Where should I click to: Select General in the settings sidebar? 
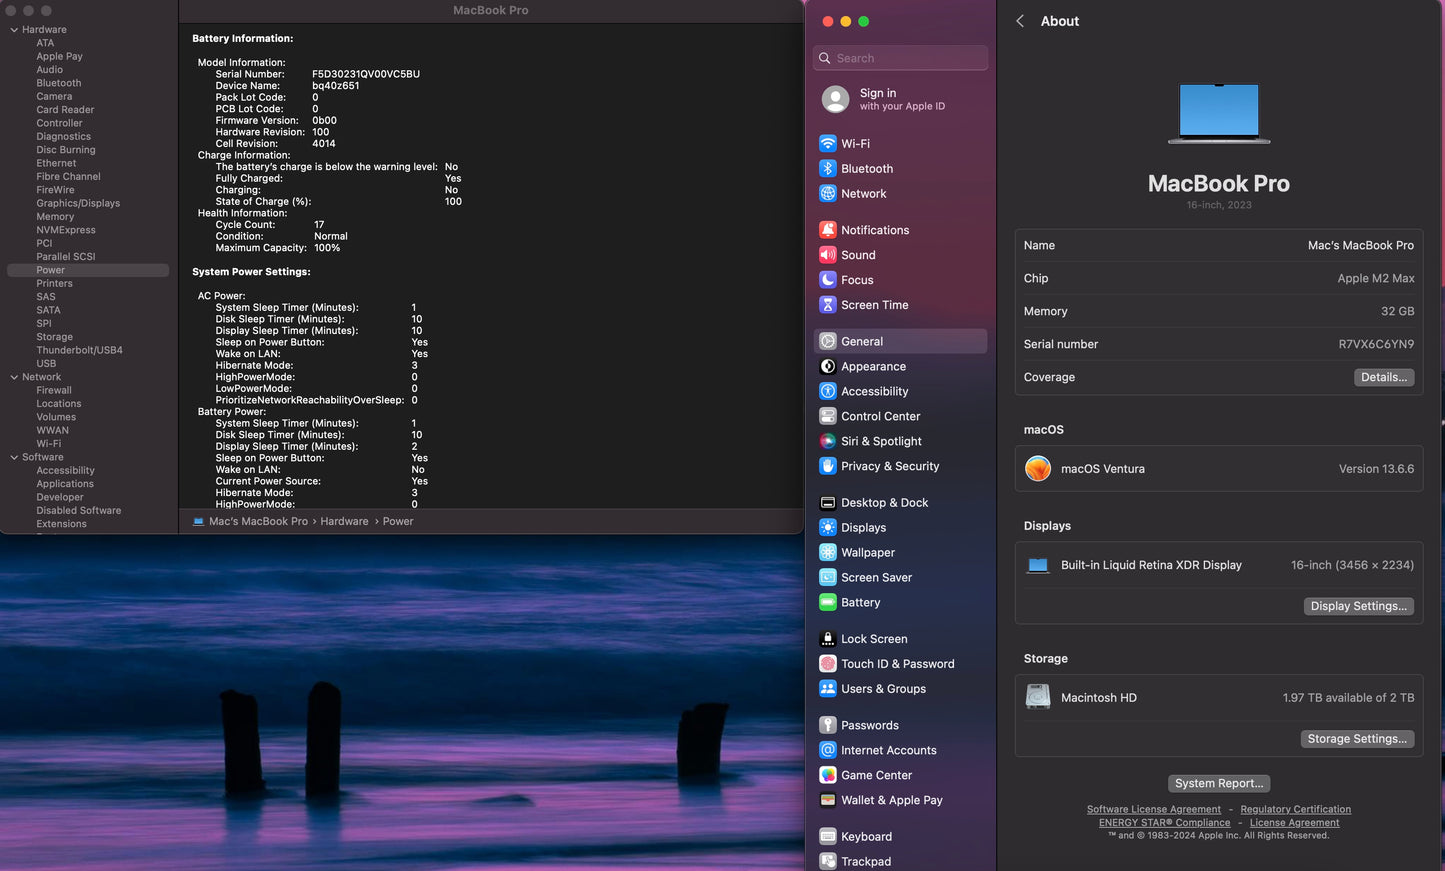[x=900, y=341]
